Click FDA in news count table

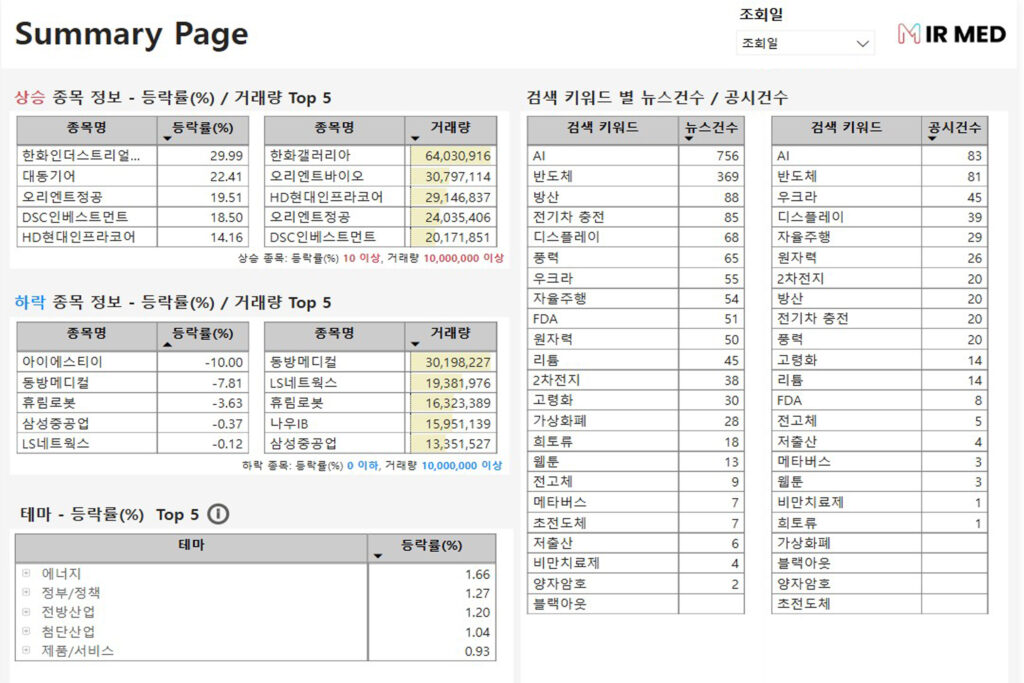[x=545, y=319]
